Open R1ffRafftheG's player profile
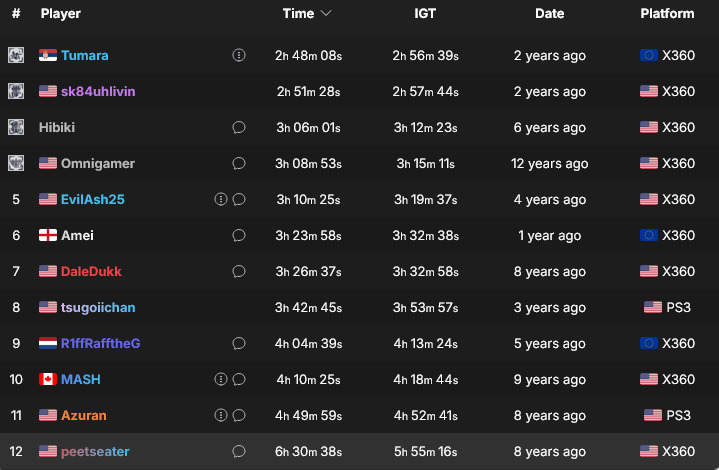This screenshot has width=719, height=470. point(100,343)
